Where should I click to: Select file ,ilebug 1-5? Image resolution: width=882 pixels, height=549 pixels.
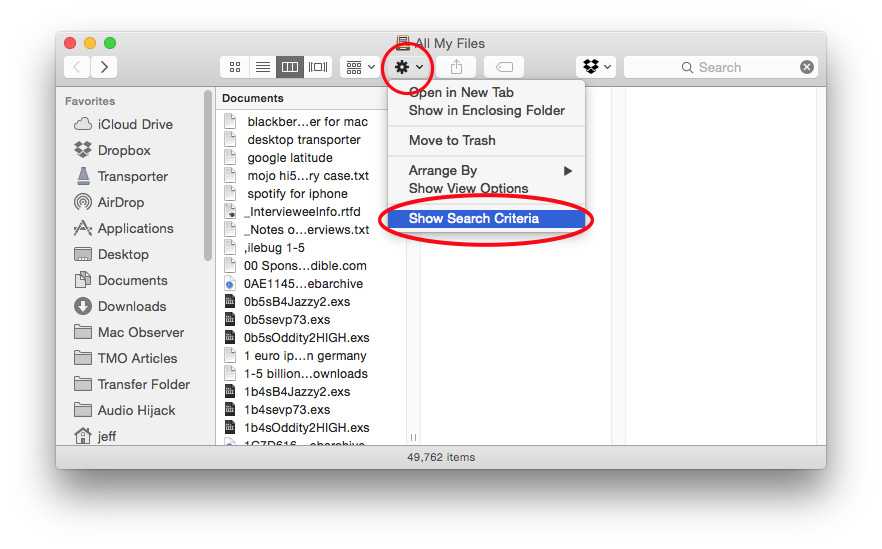264,248
